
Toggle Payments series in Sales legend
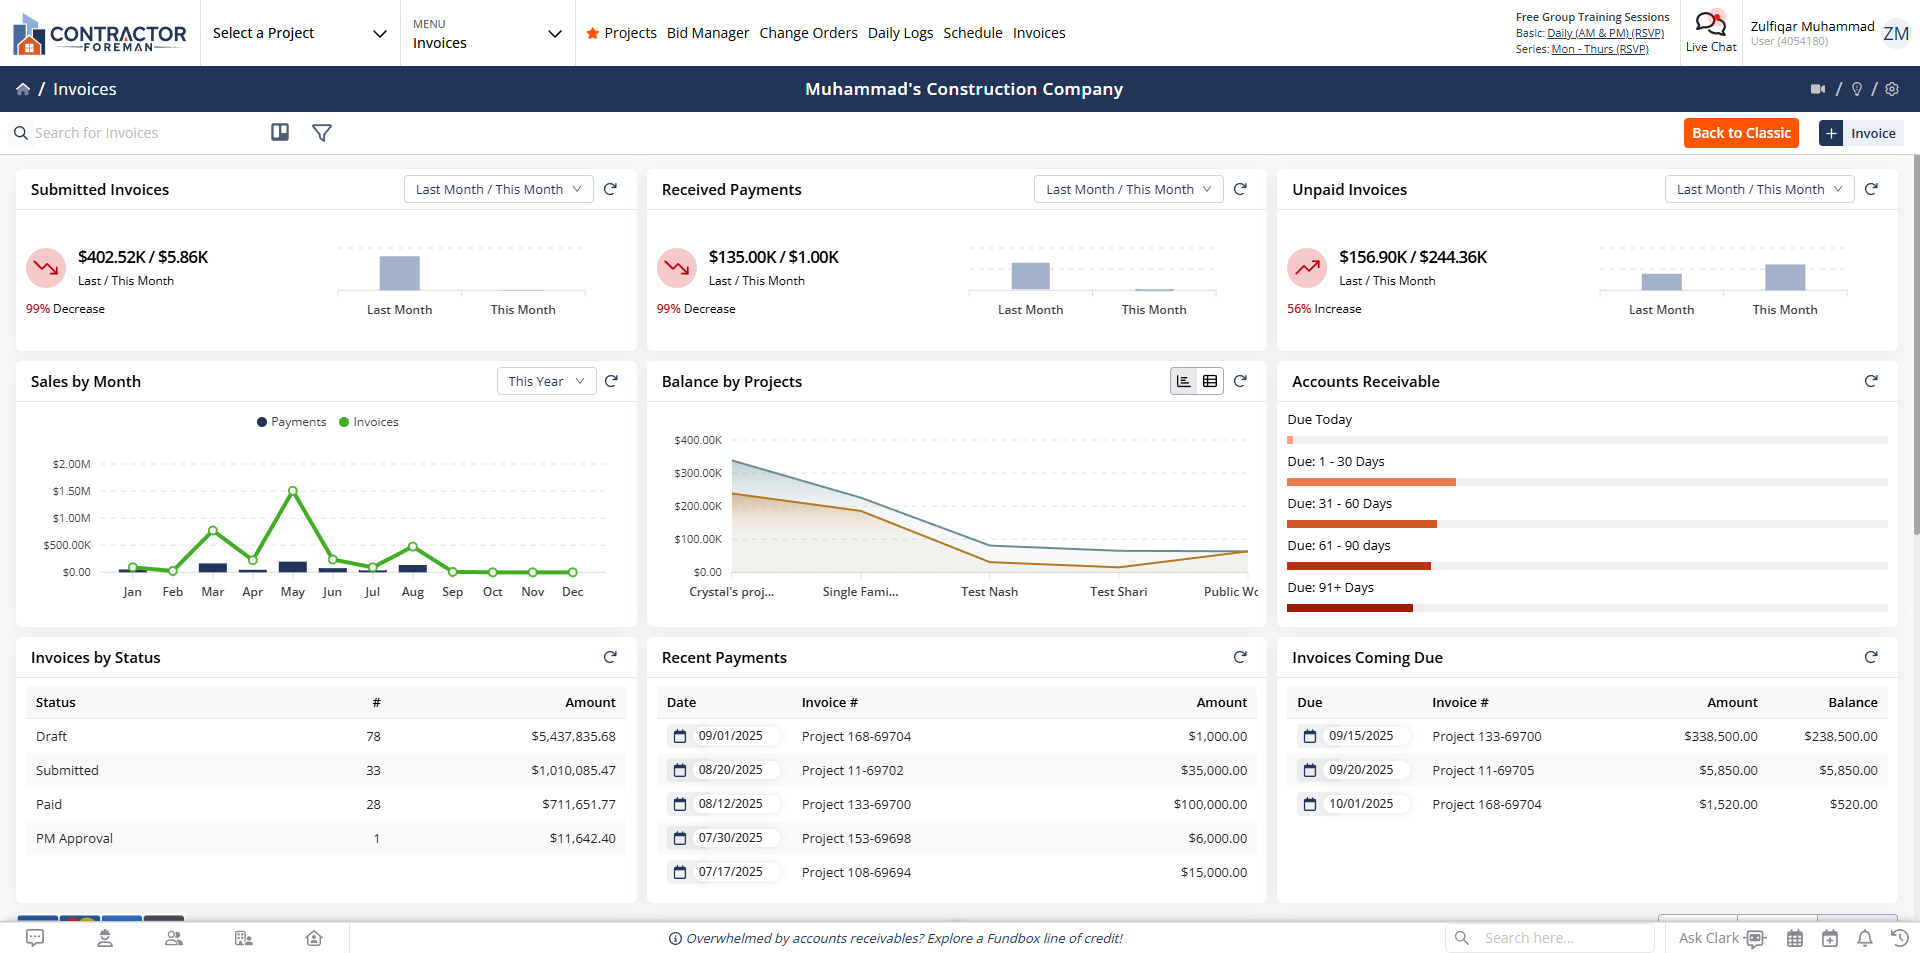[291, 422]
